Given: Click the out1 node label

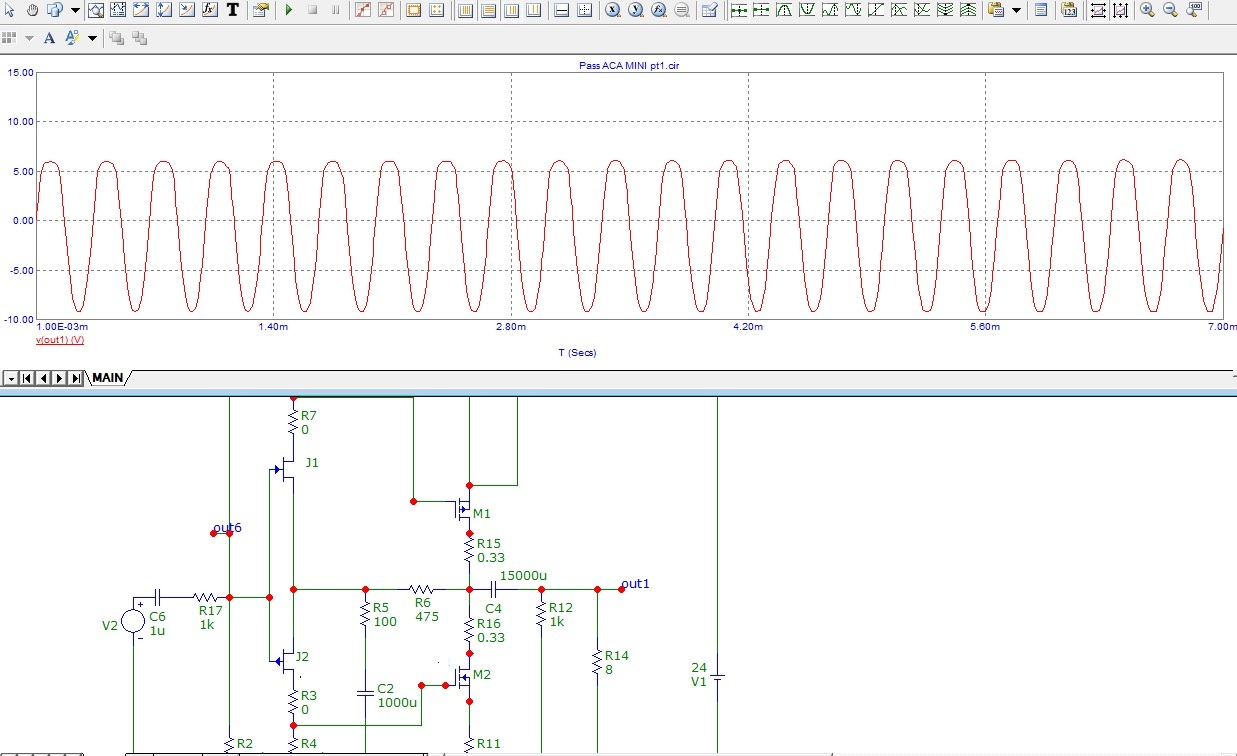Looking at the screenshot, I should click(635, 583).
